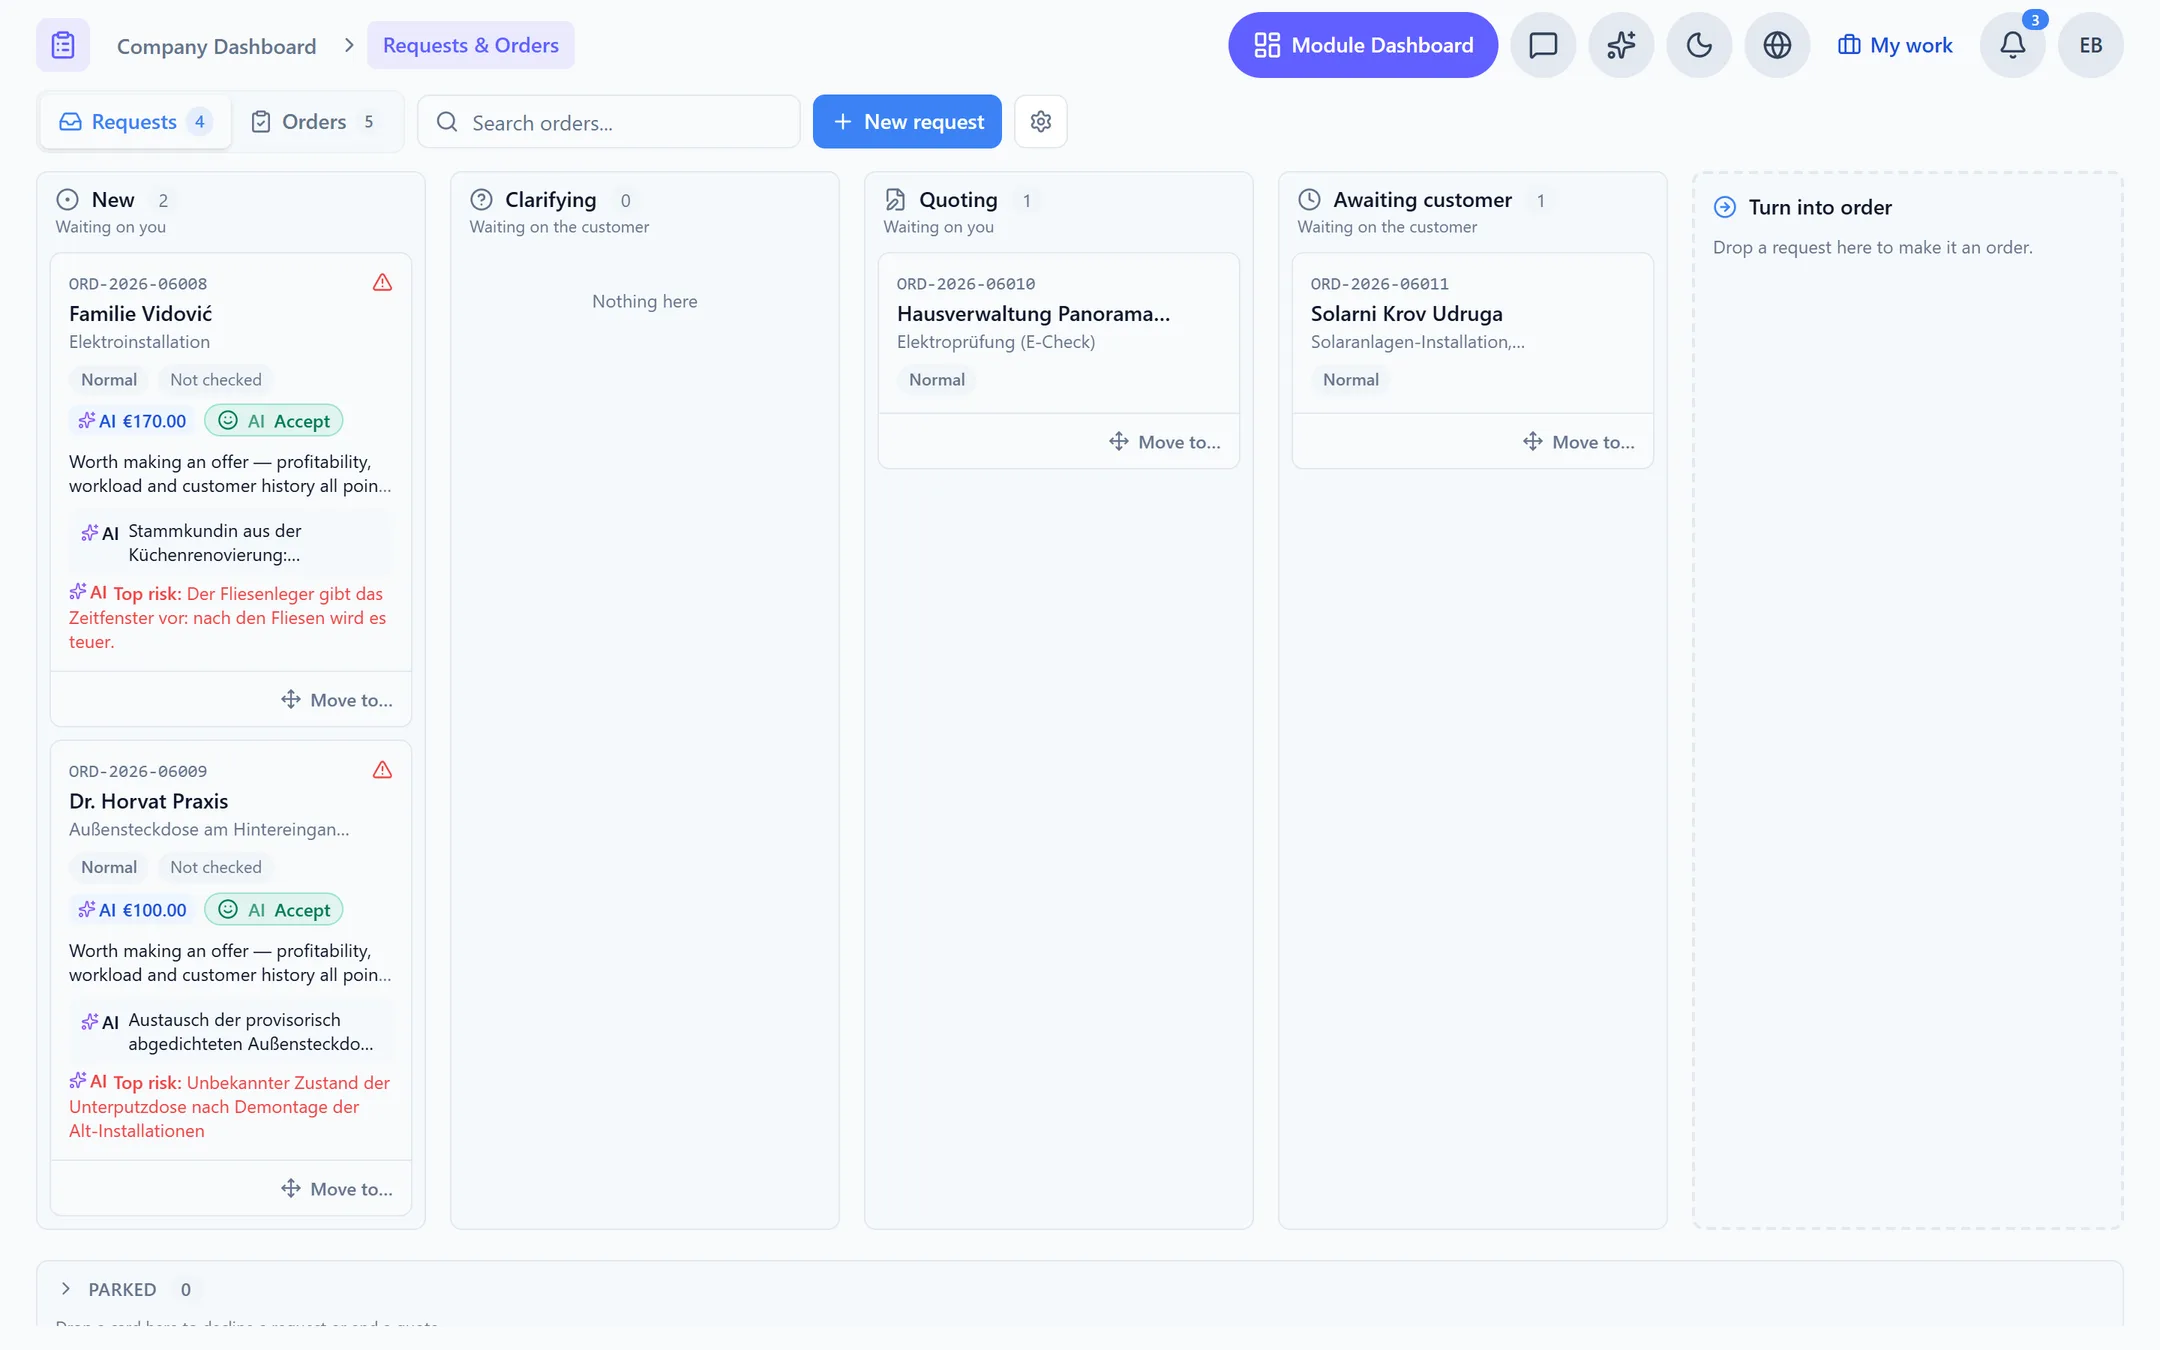Open Move to on Familie Vidović card
The height and width of the screenshot is (1350, 2160).
click(x=337, y=700)
